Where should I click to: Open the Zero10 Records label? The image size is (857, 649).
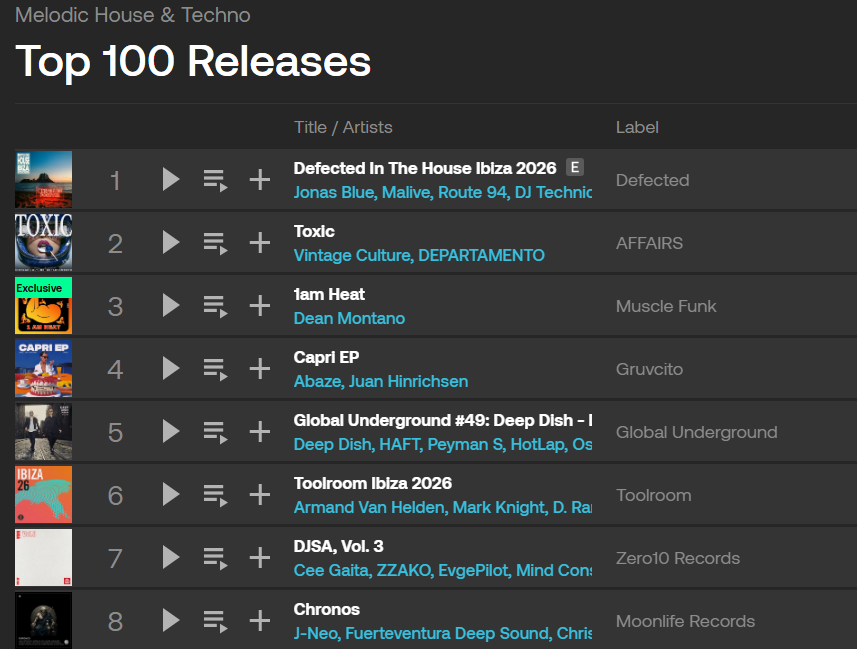(x=678, y=558)
